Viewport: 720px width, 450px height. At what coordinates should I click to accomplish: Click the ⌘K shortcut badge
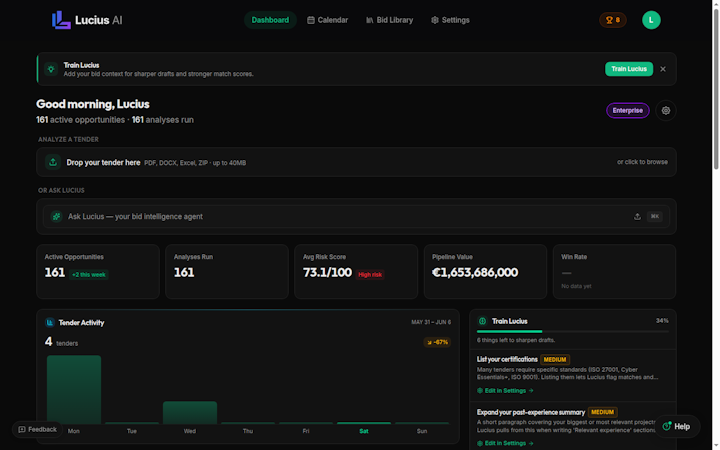point(655,216)
